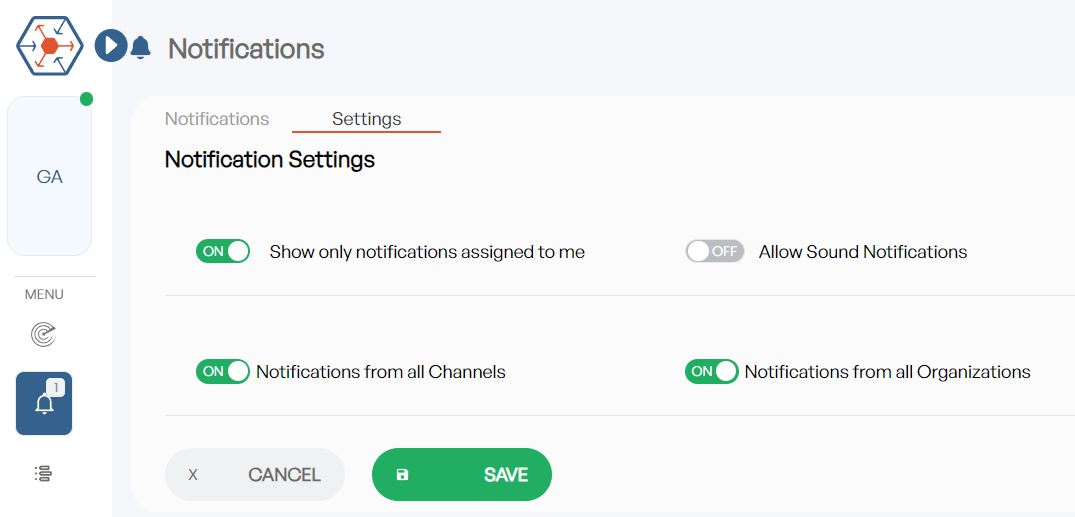The width and height of the screenshot is (1075, 517).
Task: Click the hexagon app logo
Action: pos(50,45)
